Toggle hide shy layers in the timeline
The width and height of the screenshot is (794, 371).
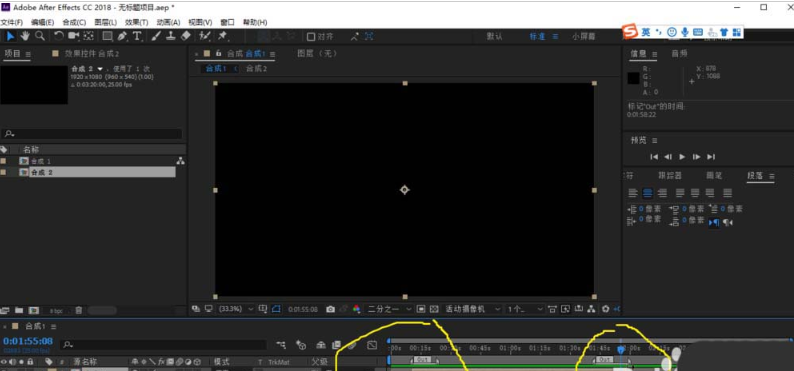pyautogui.click(x=321, y=345)
